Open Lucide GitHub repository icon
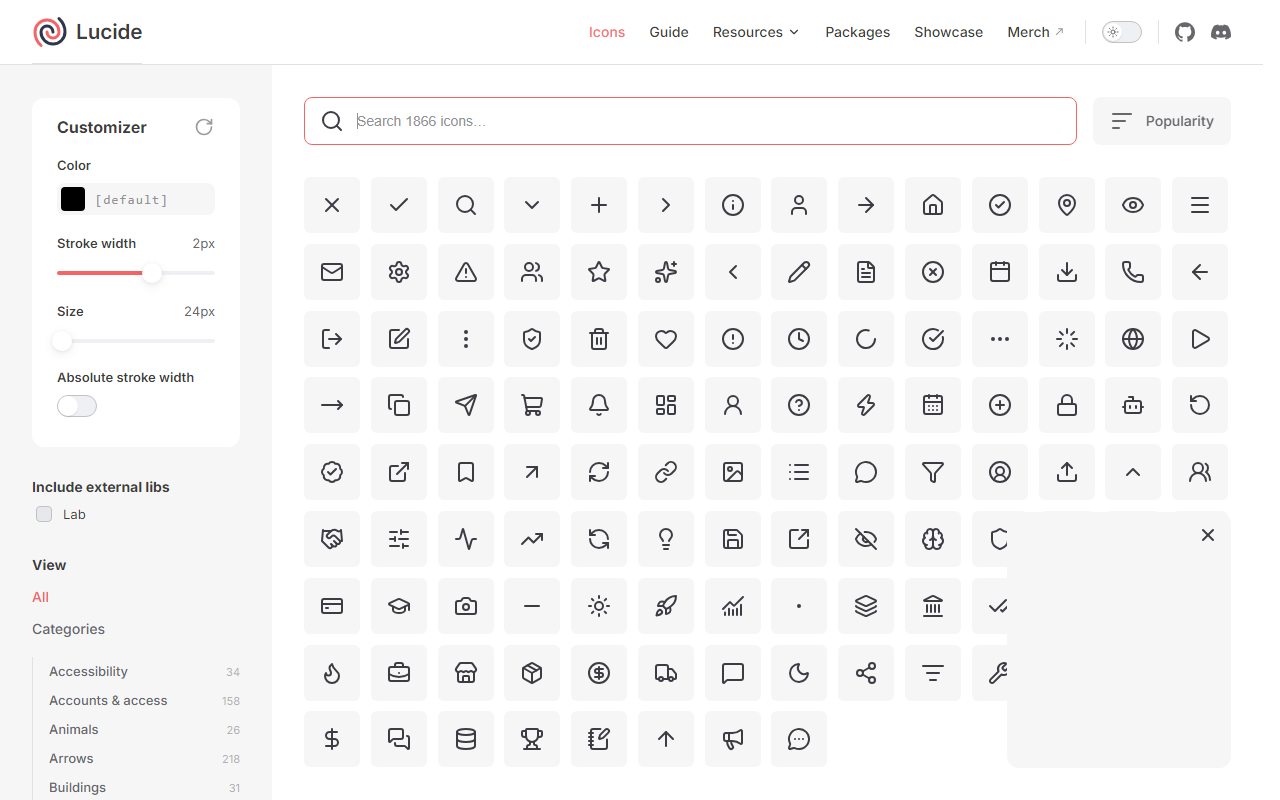The width and height of the screenshot is (1280, 800). pyautogui.click(x=1185, y=32)
